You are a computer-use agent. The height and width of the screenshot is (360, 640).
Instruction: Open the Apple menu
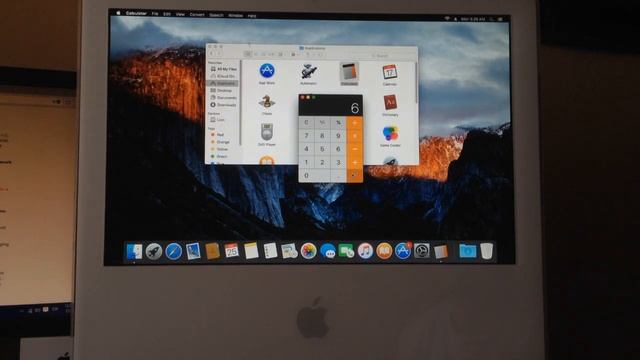click(x=118, y=13)
